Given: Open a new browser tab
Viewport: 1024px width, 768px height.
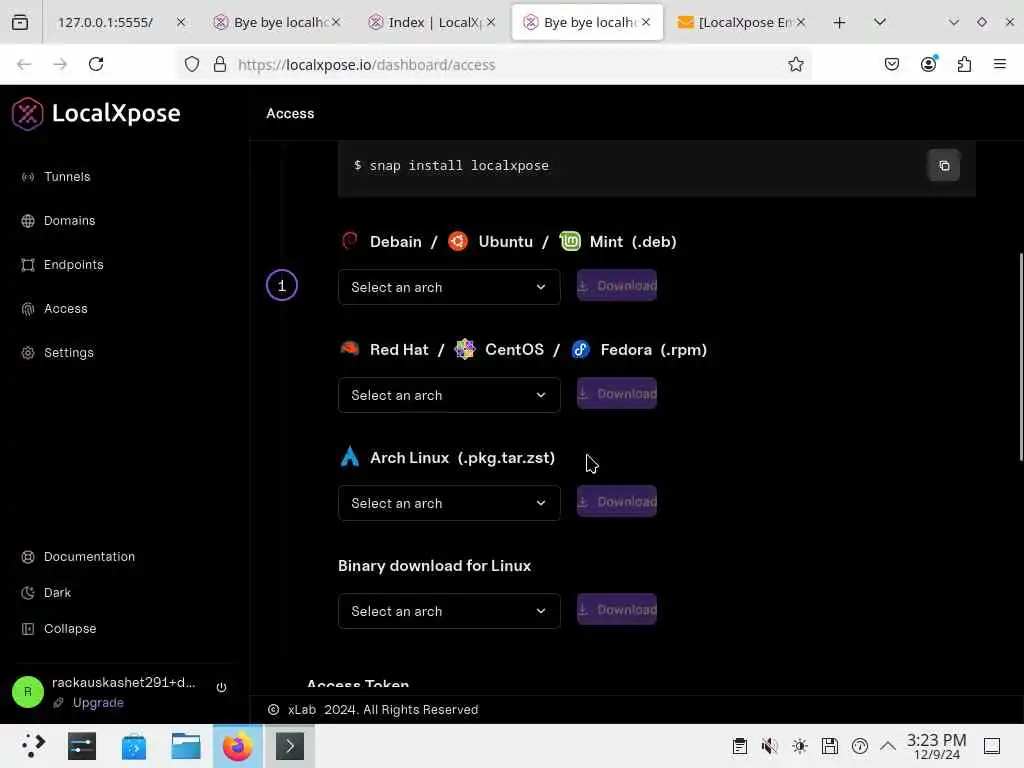Looking at the screenshot, I should [x=839, y=22].
